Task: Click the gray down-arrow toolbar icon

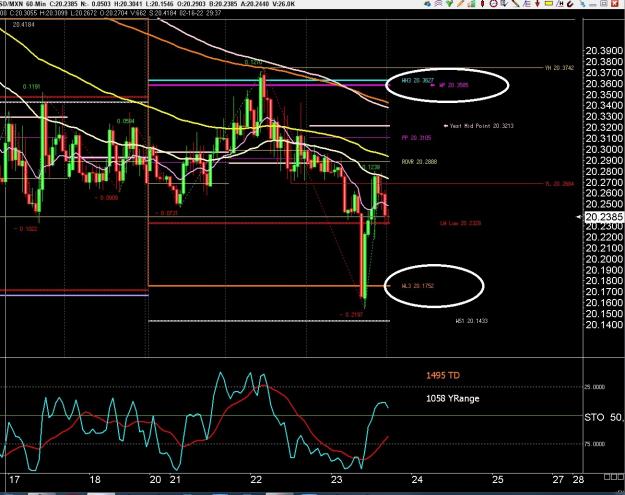Action: pos(505,4)
